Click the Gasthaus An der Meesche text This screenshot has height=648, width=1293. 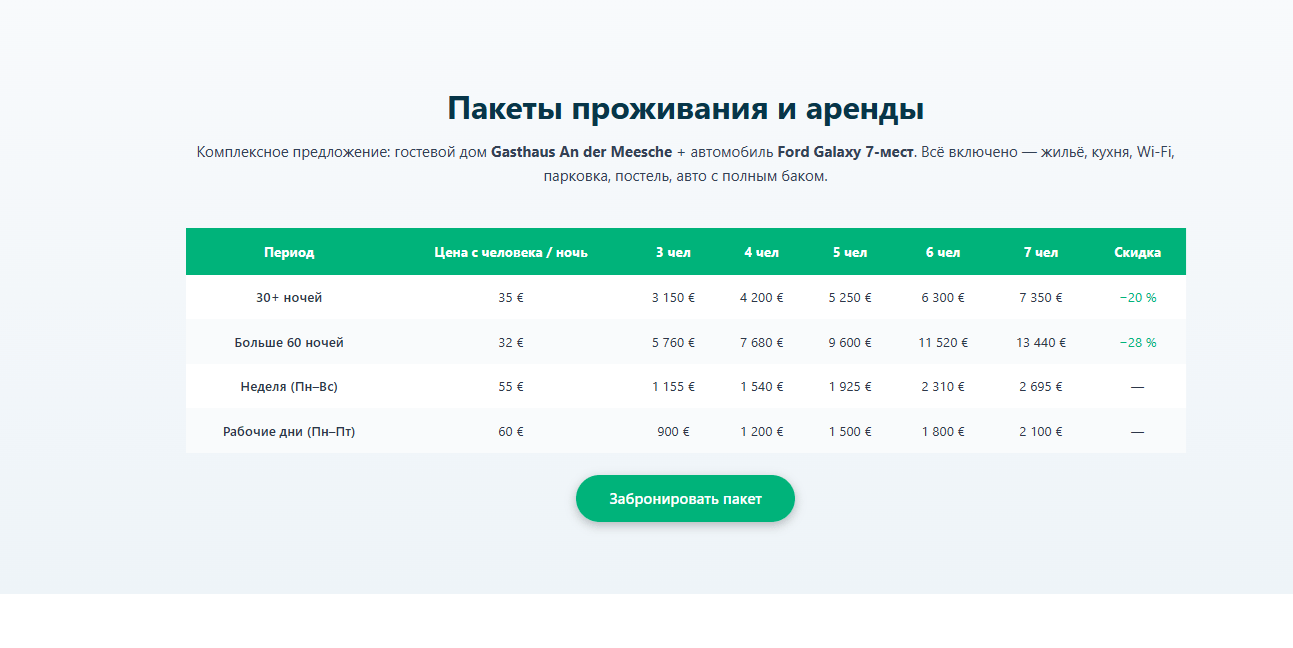coord(581,152)
